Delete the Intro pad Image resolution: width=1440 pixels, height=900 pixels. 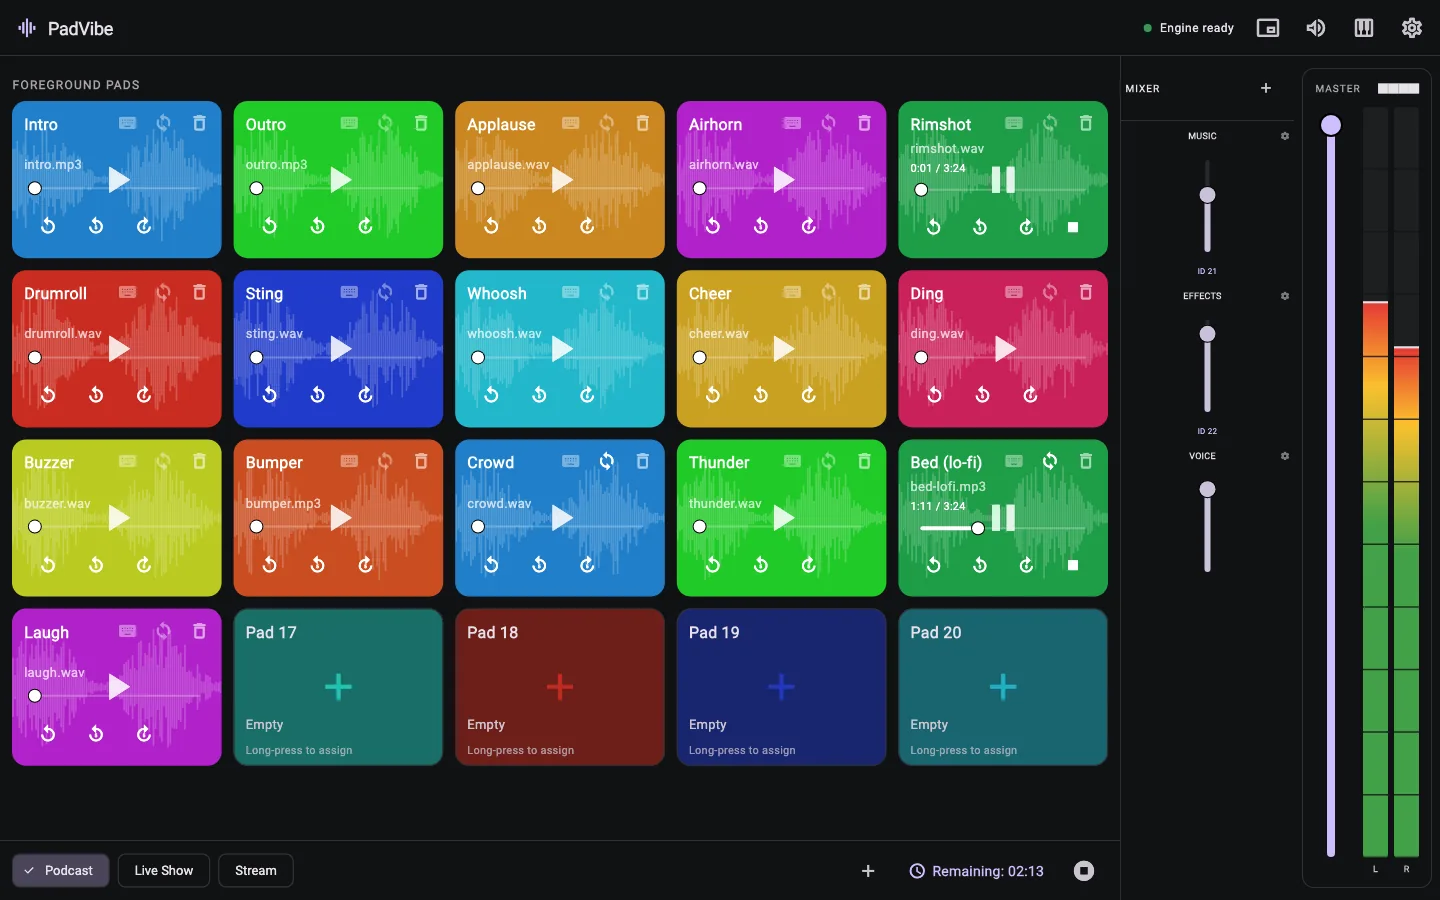pos(199,123)
